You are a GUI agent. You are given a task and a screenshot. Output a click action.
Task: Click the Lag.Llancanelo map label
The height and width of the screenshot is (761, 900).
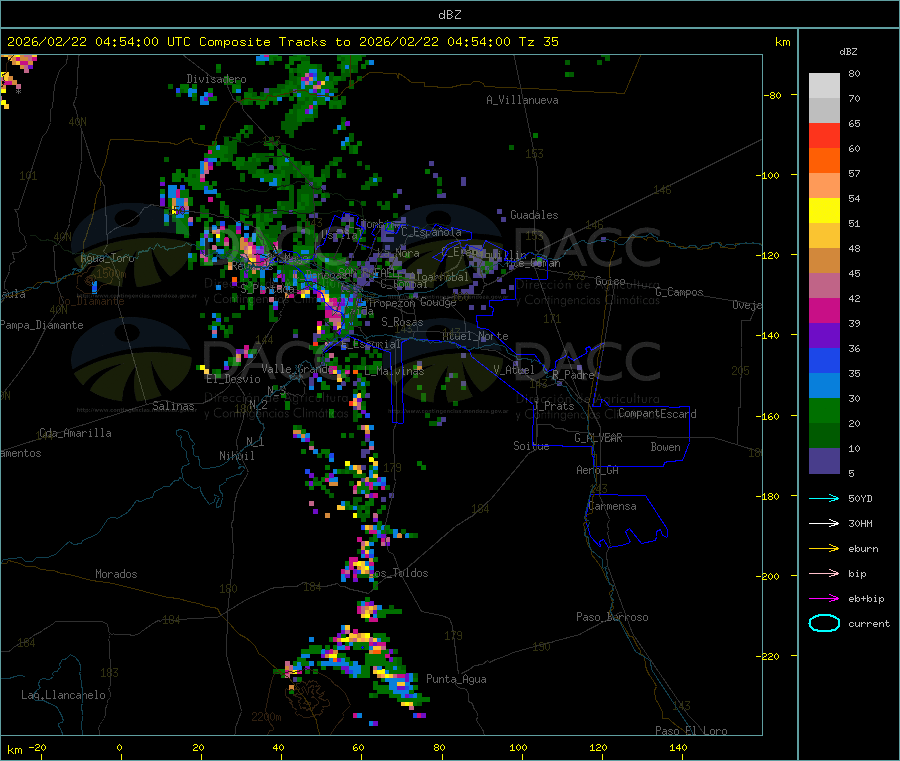click(x=63, y=695)
